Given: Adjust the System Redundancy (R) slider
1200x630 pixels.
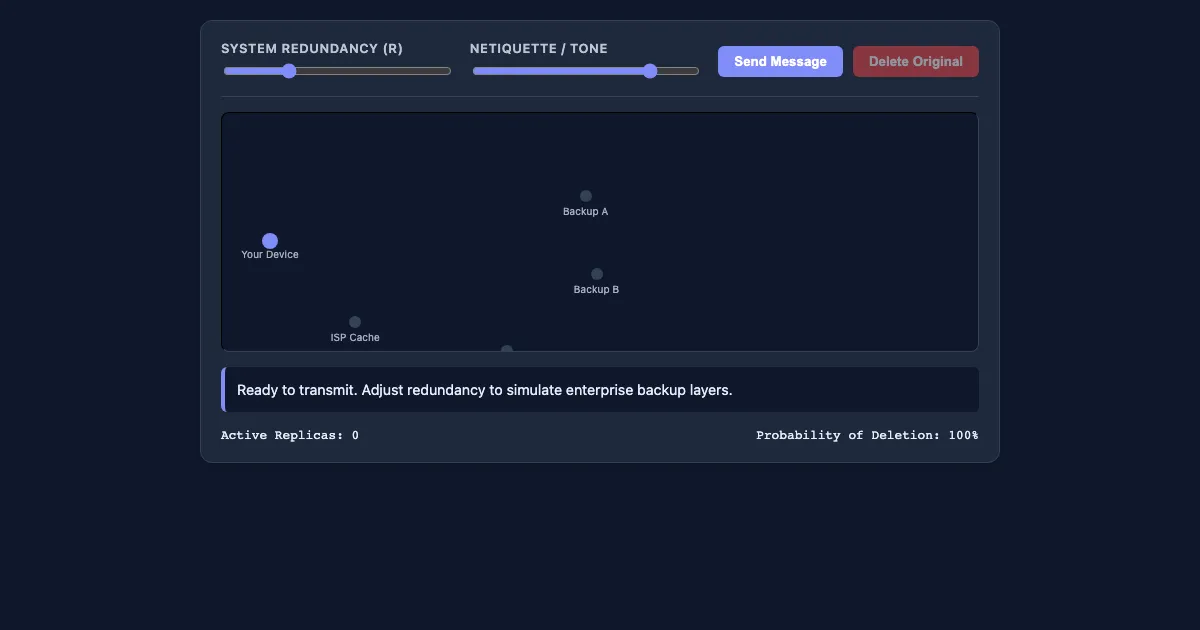Looking at the screenshot, I should pos(337,71).
